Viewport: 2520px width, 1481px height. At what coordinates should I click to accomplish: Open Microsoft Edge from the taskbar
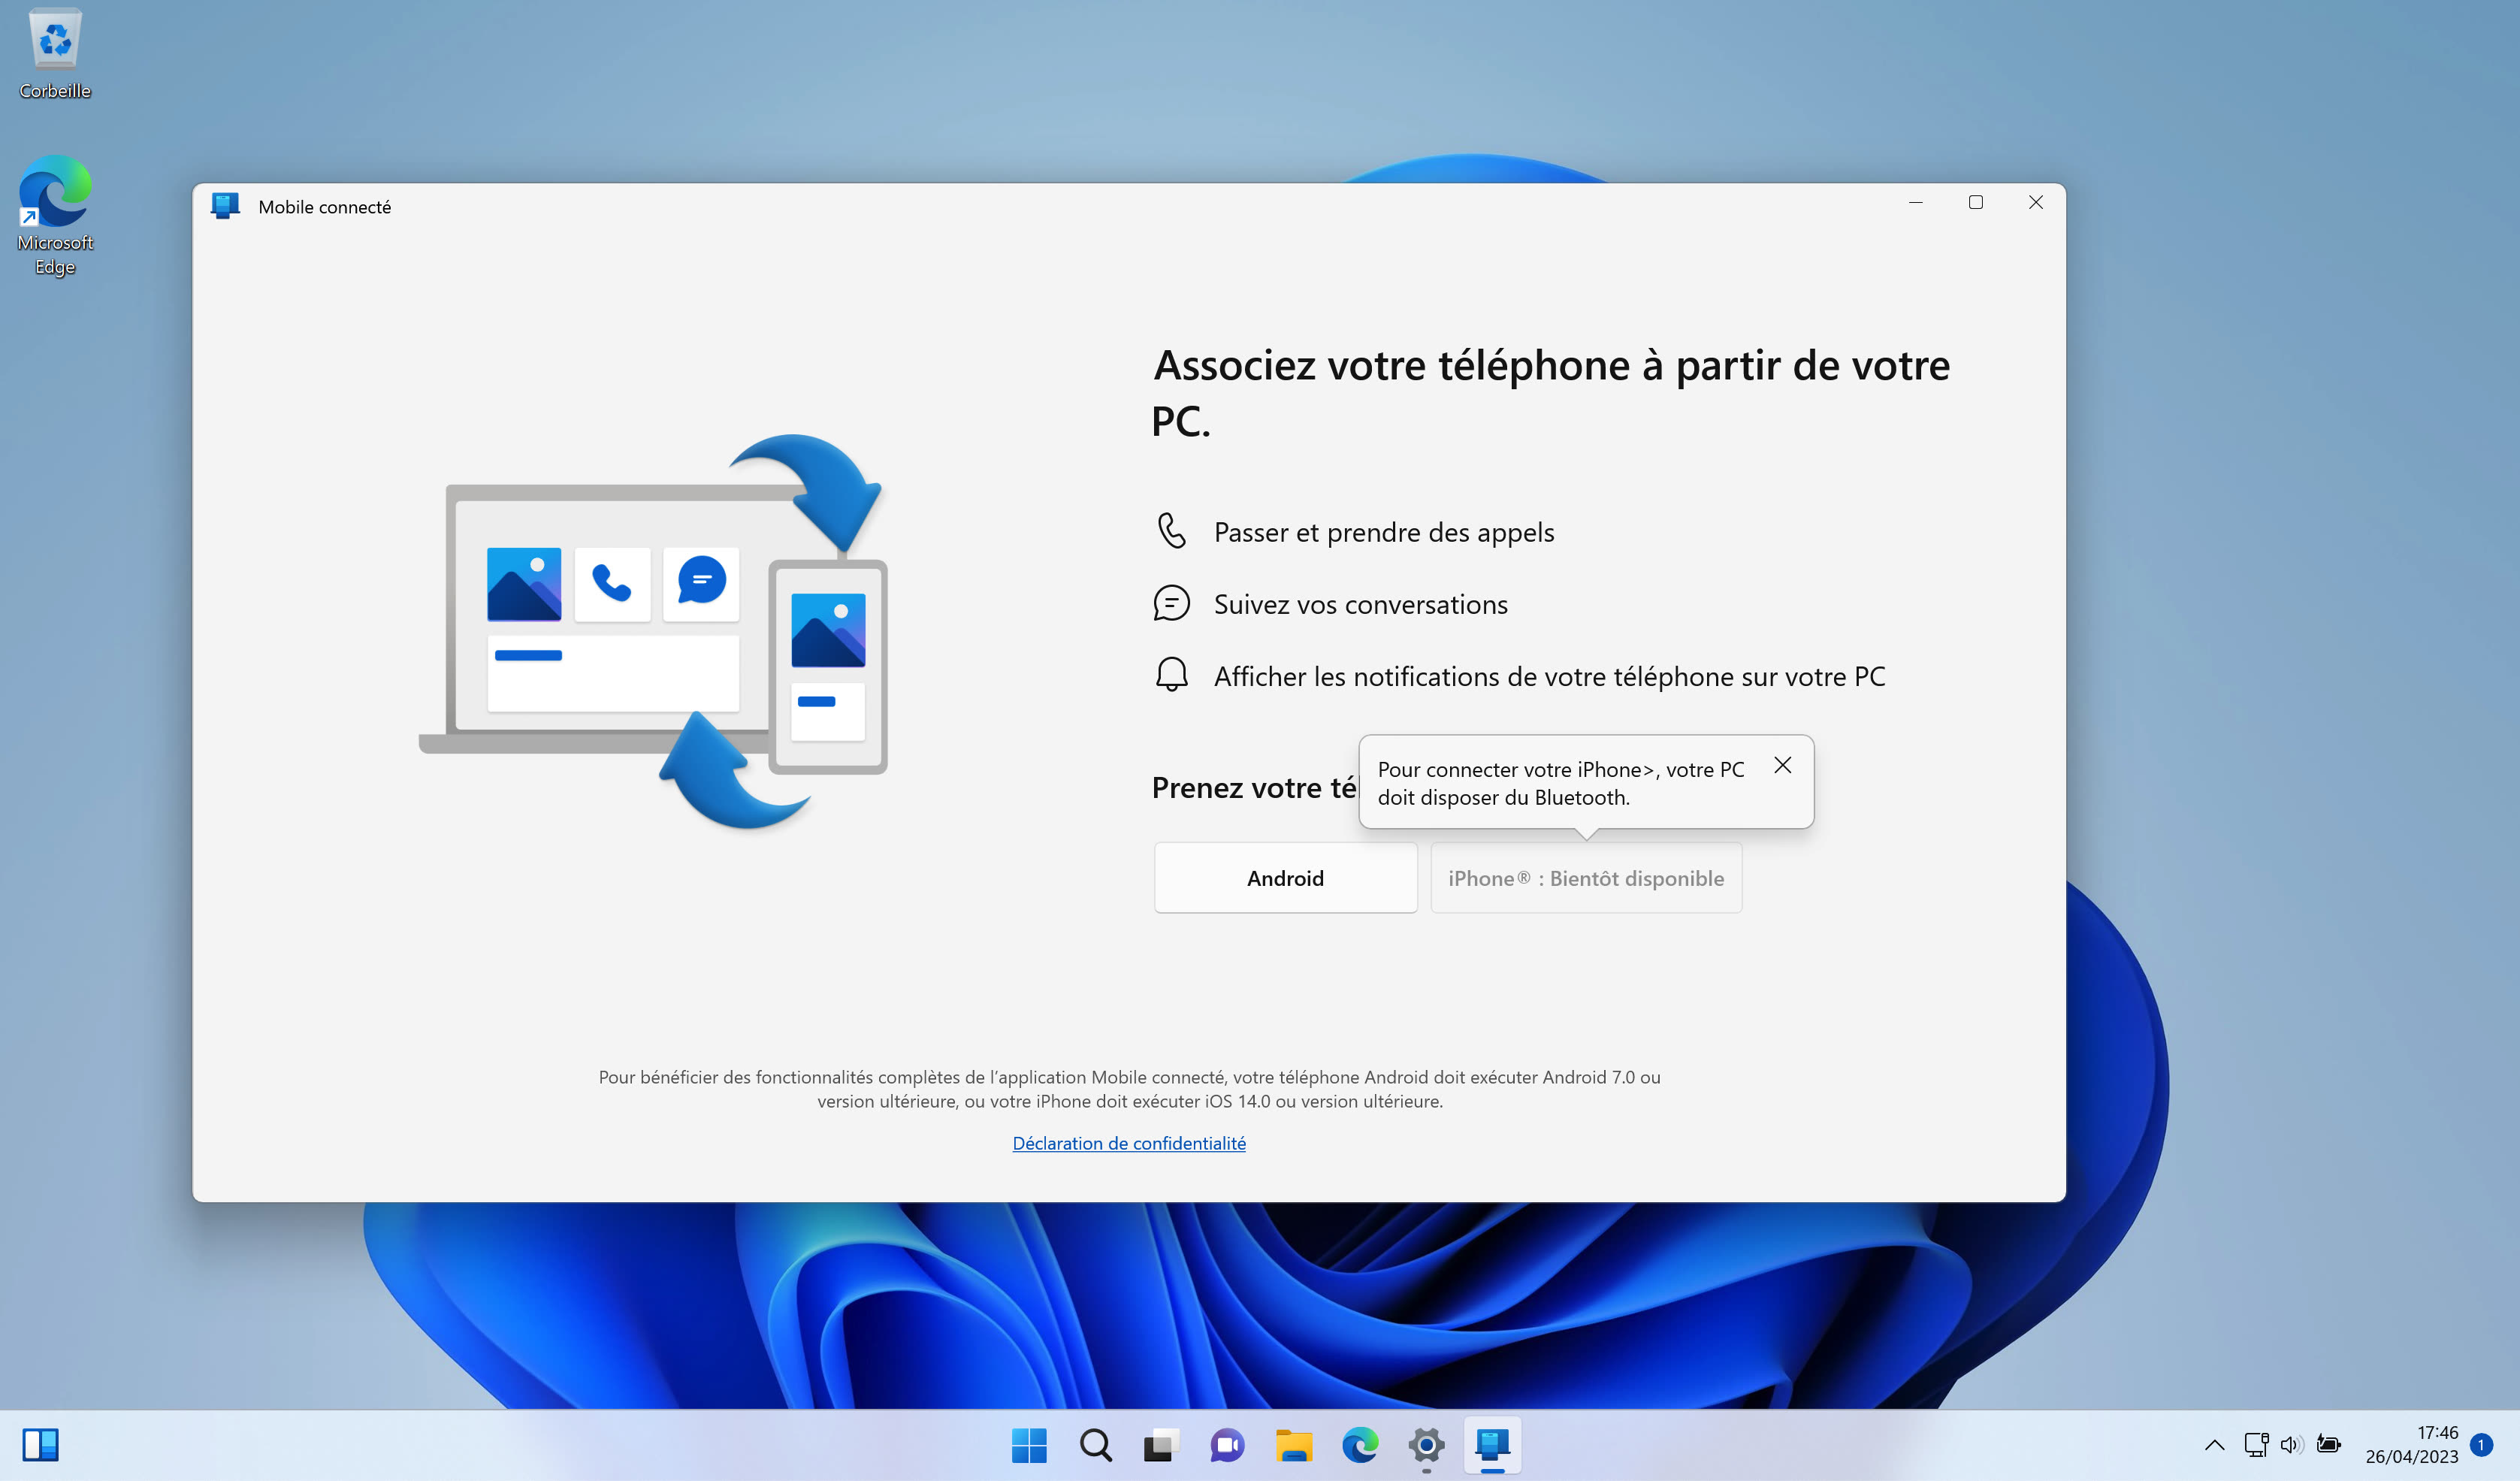coord(1360,1445)
